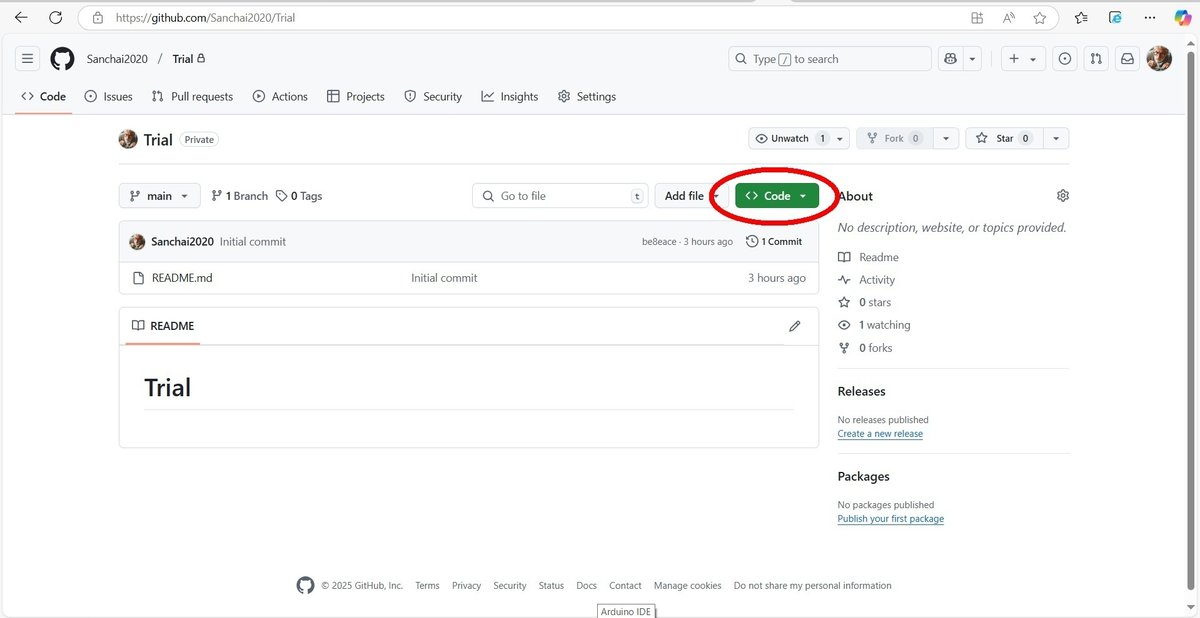Open Copilot chat icon in header
The width and height of the screenshot is (1200, 618).
[950, 59]
